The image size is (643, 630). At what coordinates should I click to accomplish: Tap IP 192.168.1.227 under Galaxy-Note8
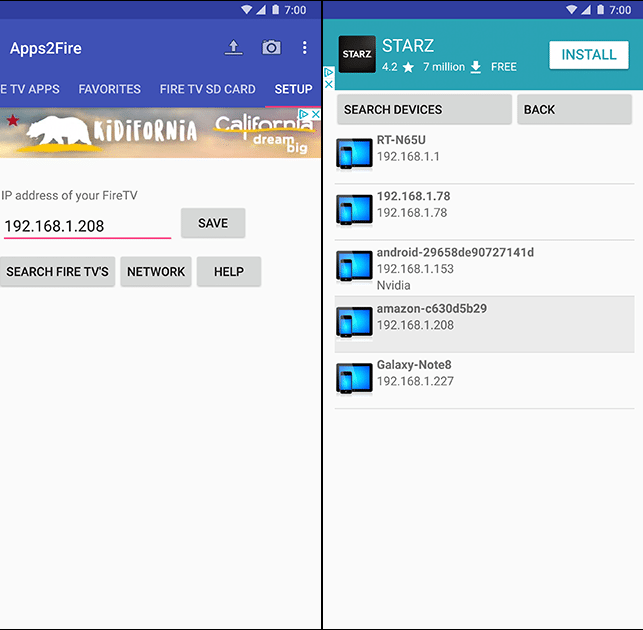pos(415,381)
